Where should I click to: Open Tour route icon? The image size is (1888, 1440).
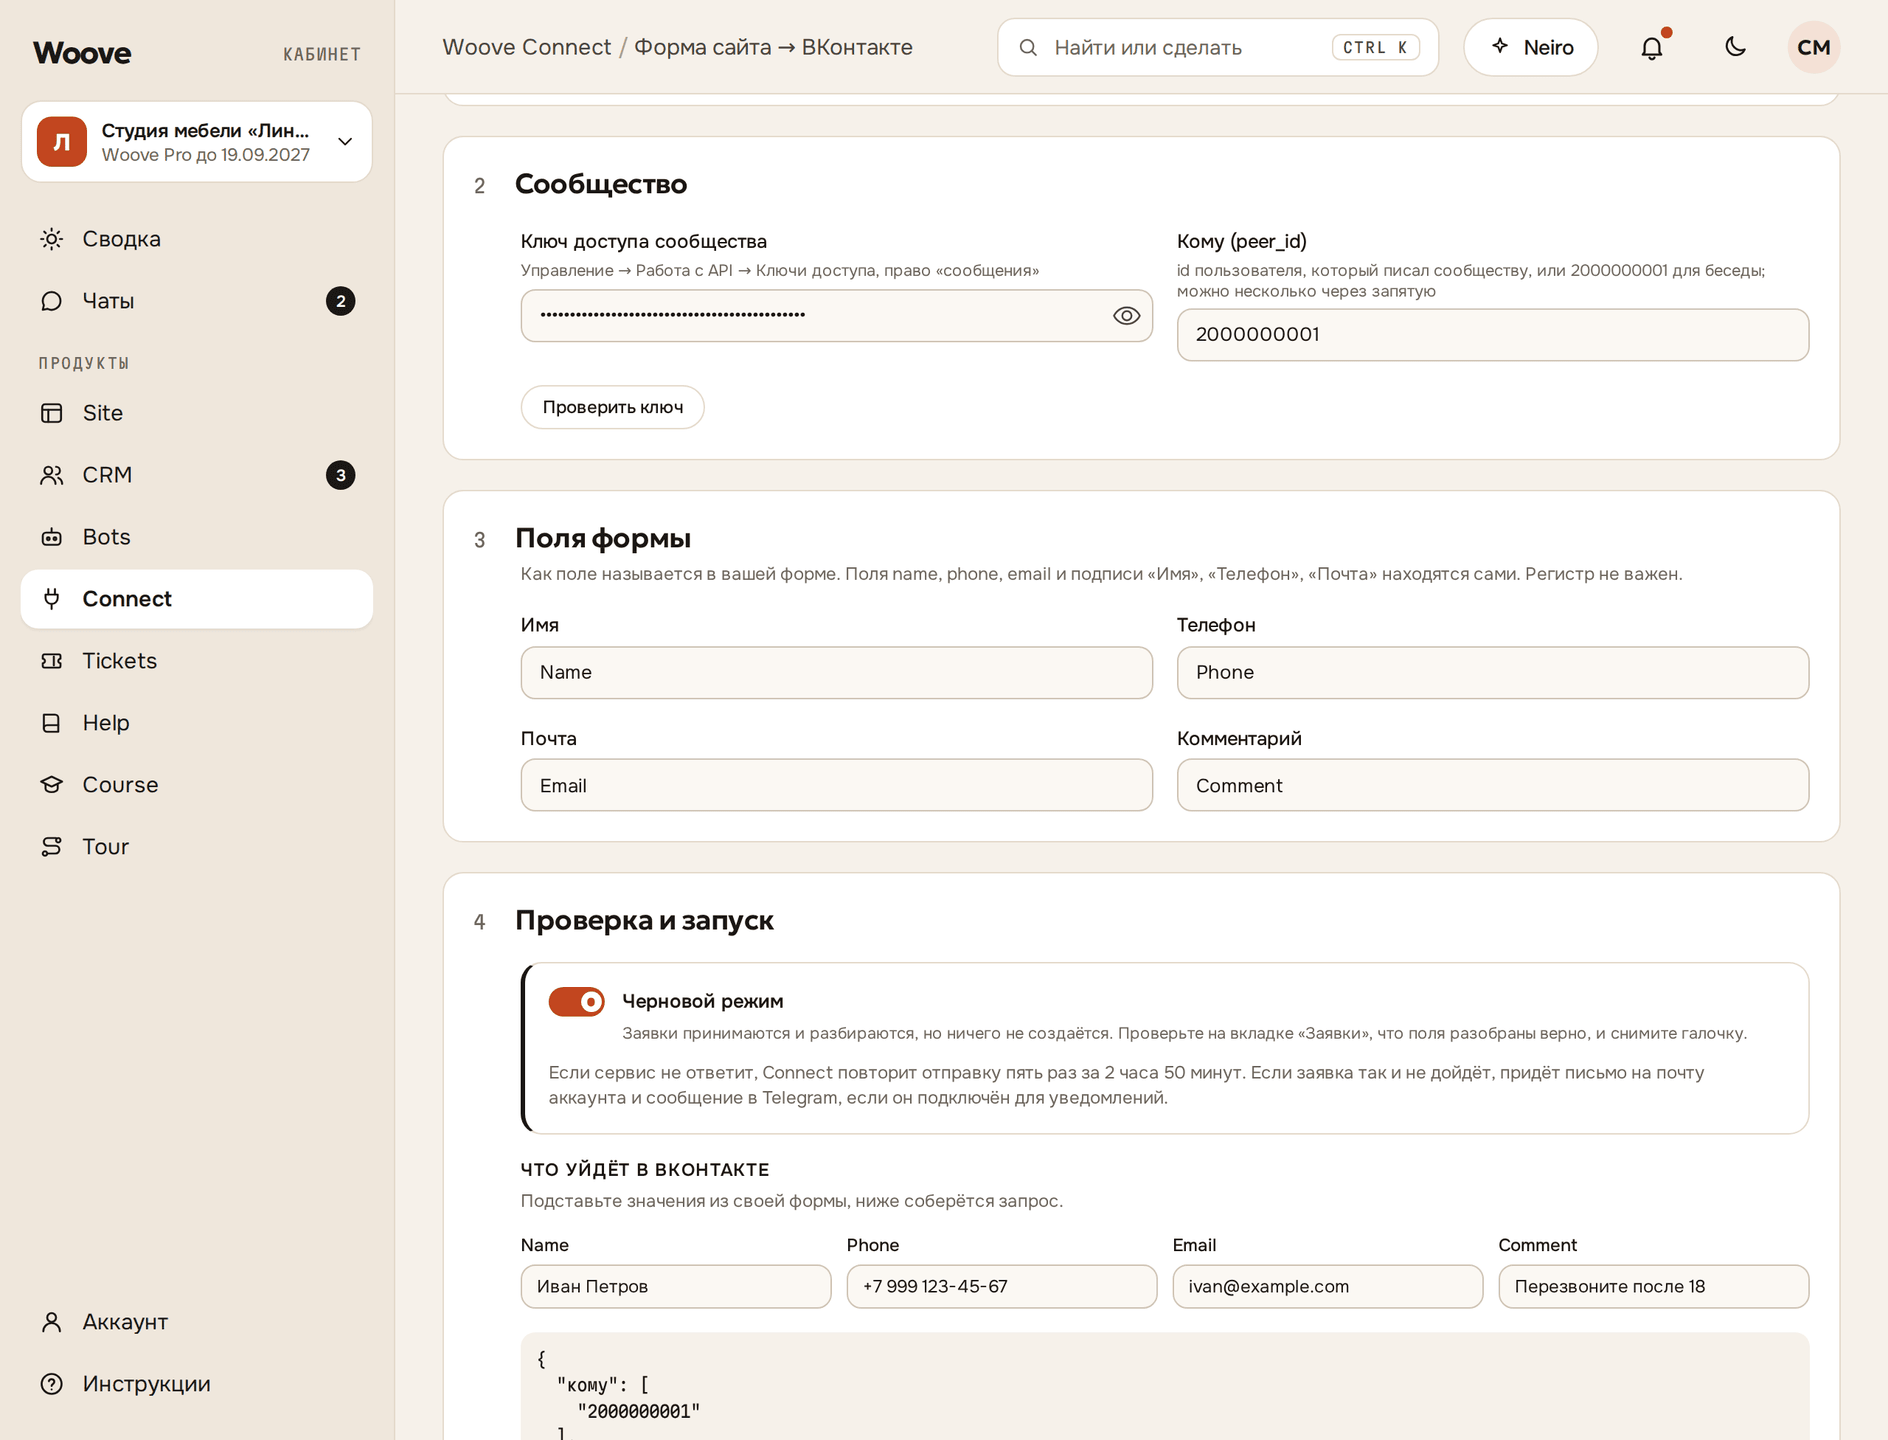[x=52, y=847]
